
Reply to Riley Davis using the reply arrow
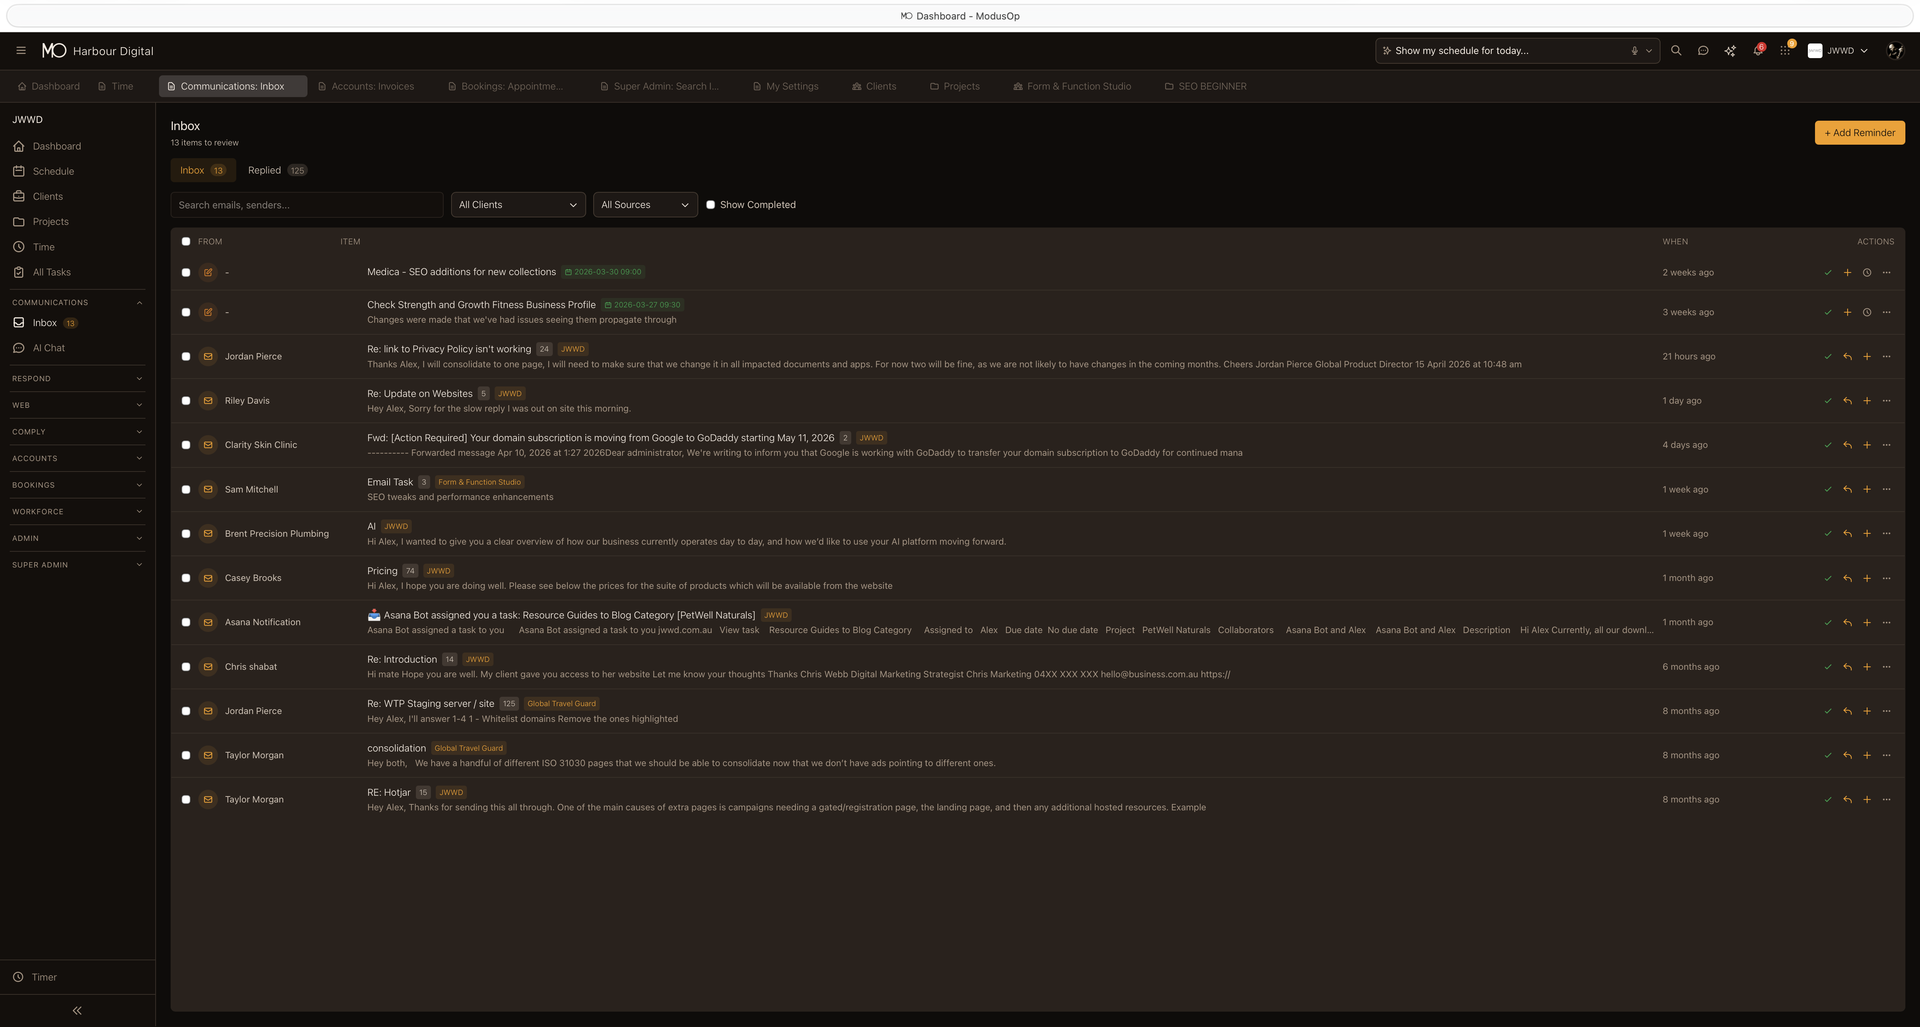[1846, 400]
